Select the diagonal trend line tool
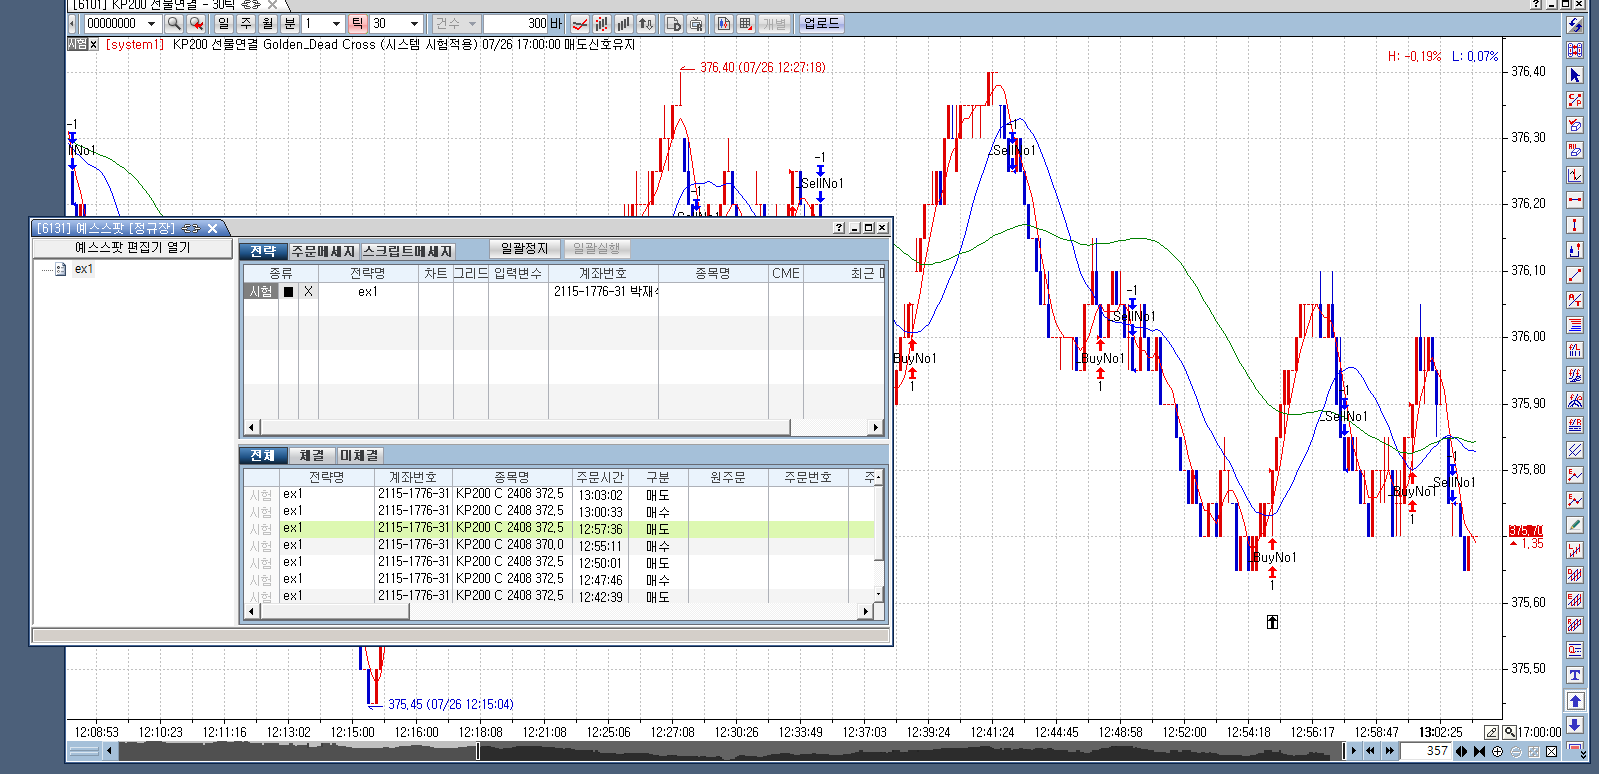 tap(1575, 275)
